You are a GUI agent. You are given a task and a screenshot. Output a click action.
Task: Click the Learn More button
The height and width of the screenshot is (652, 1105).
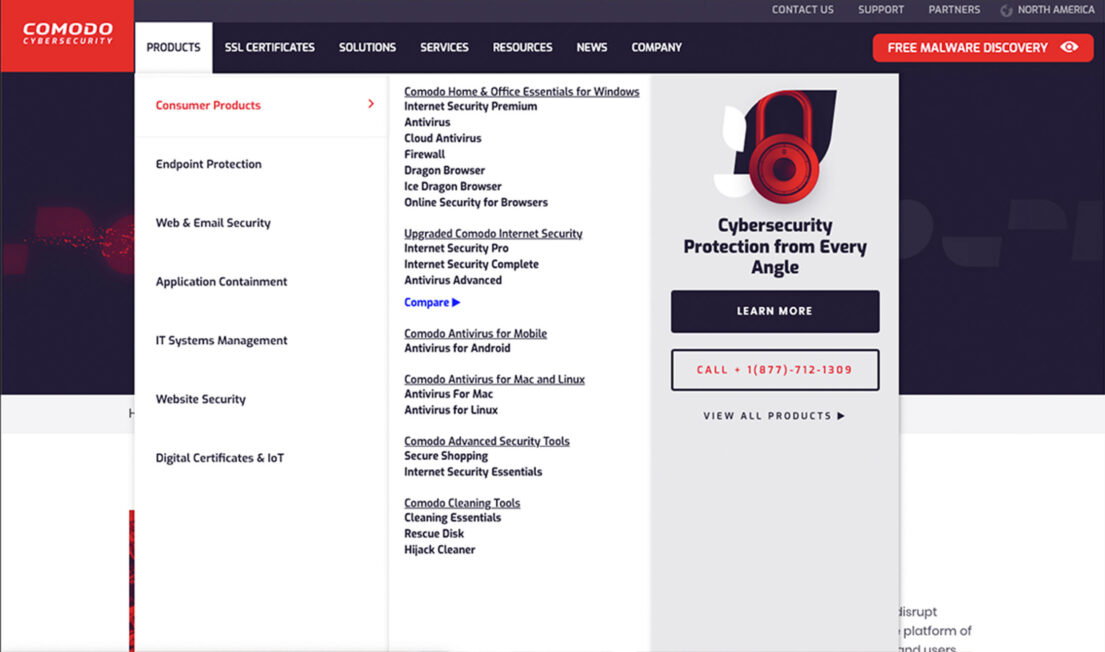click(774, 312)
